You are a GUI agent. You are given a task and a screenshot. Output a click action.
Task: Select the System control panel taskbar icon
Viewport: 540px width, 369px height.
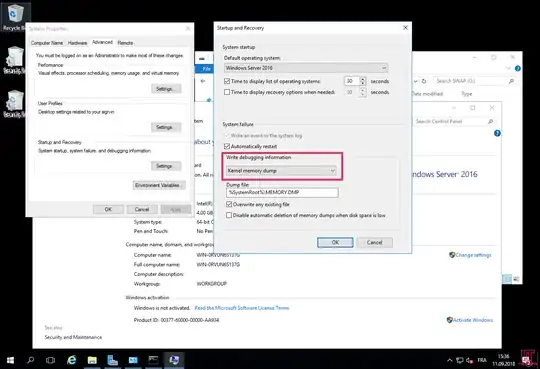(174, 360)
